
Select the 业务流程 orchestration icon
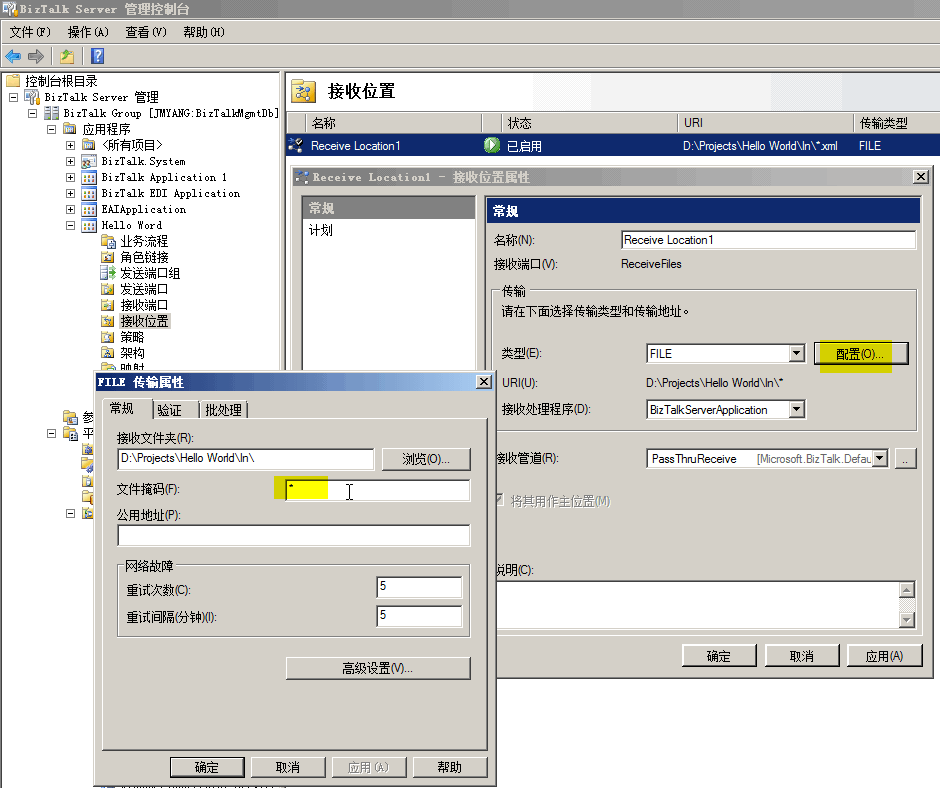point(108,241)
